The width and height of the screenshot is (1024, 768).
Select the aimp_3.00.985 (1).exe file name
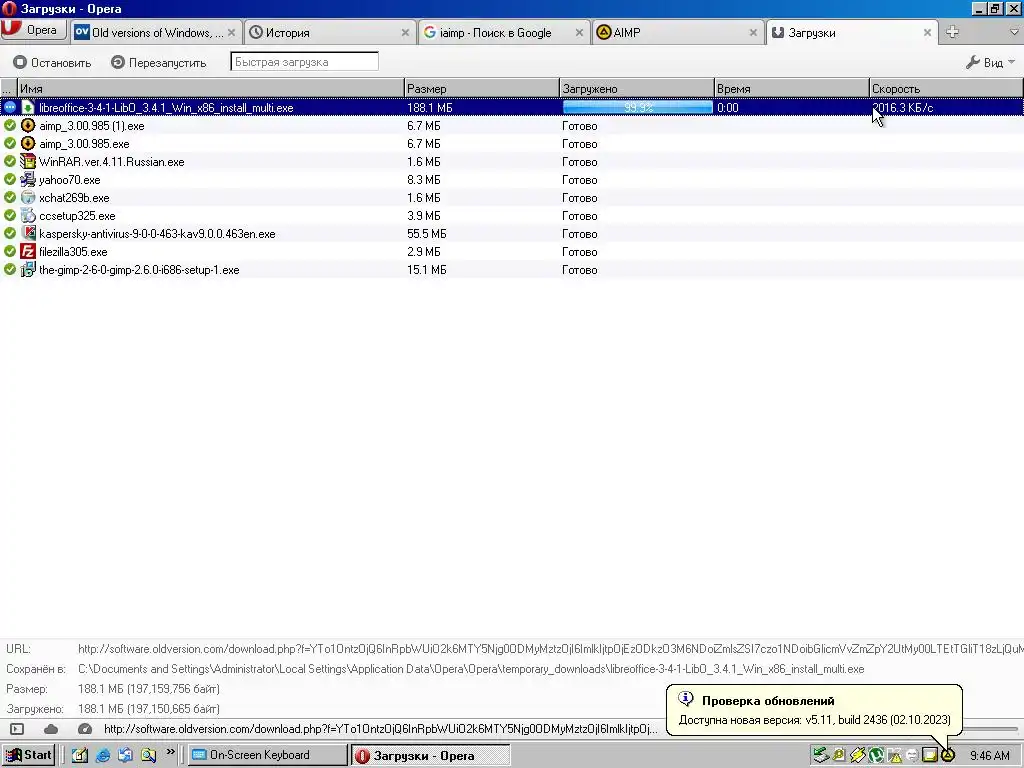[91, 126]
